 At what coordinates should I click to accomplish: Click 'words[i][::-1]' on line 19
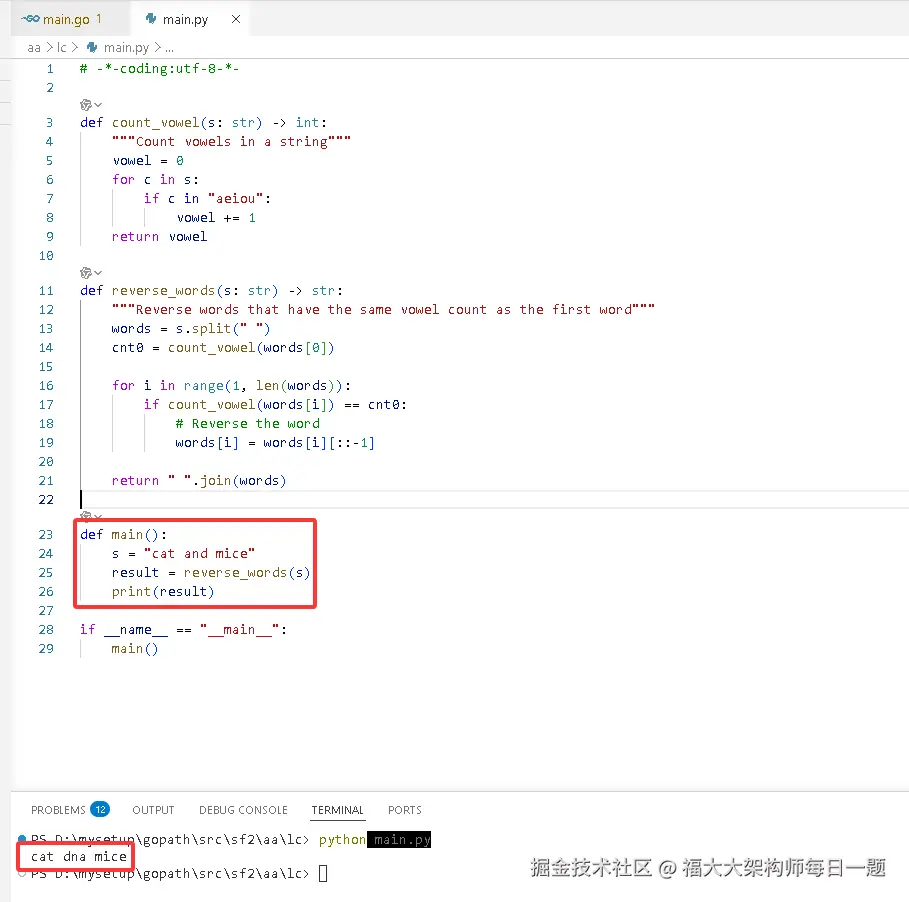319,443
